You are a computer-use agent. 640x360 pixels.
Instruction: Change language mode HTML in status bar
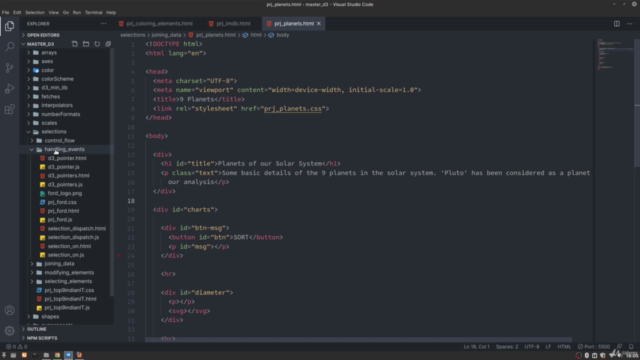pyautogui.click(x=564, y=347)
